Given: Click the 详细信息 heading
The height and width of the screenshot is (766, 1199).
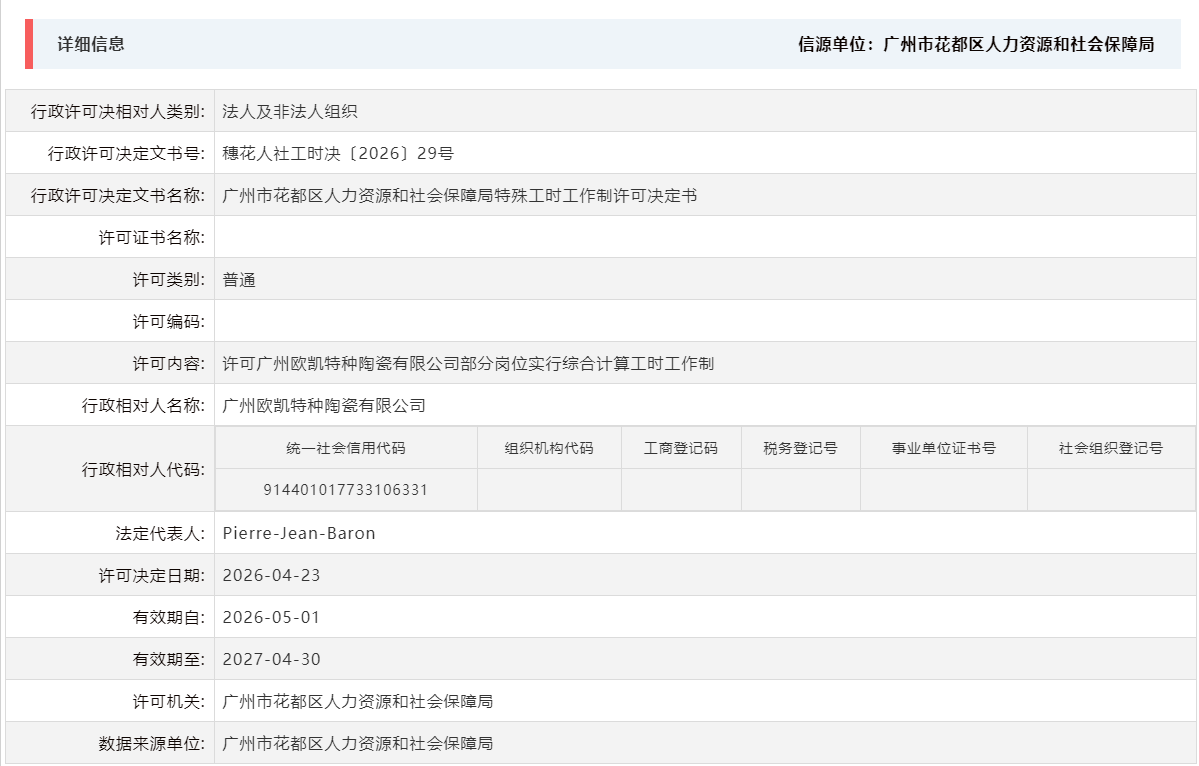Looking at the screenshot, I should (91, 44).
